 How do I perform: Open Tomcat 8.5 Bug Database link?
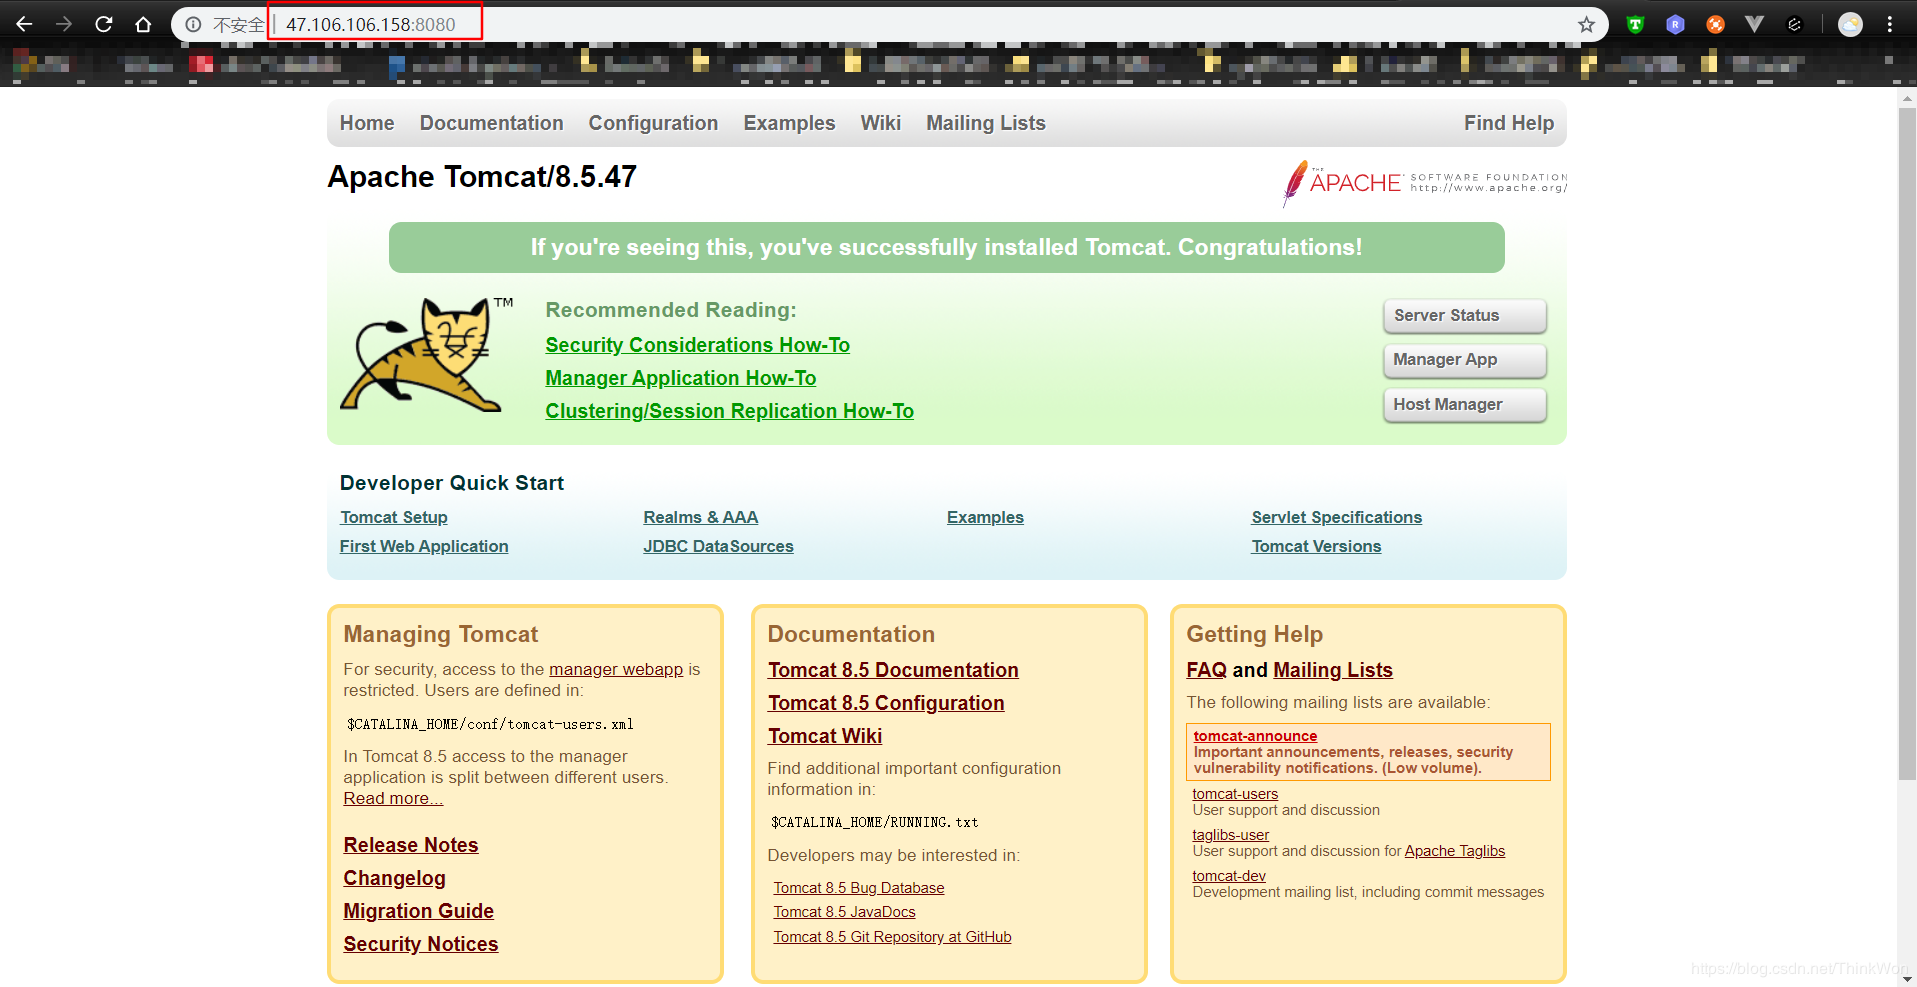(859, 888)
